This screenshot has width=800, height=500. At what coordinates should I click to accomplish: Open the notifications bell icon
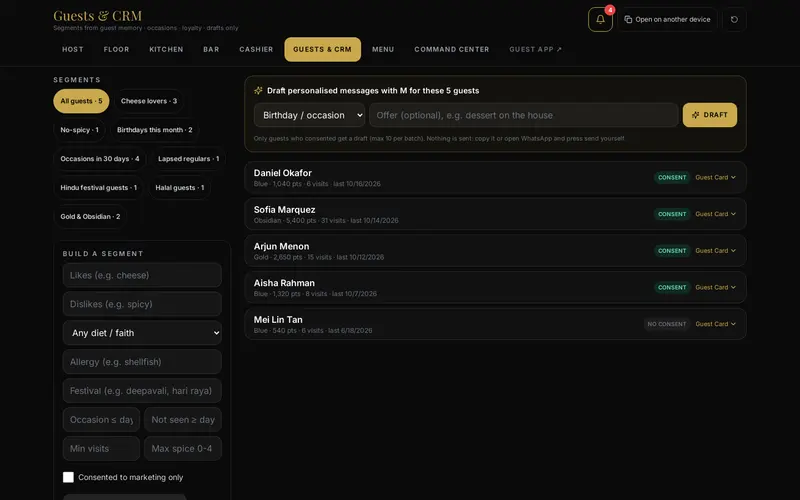[600, 19]
